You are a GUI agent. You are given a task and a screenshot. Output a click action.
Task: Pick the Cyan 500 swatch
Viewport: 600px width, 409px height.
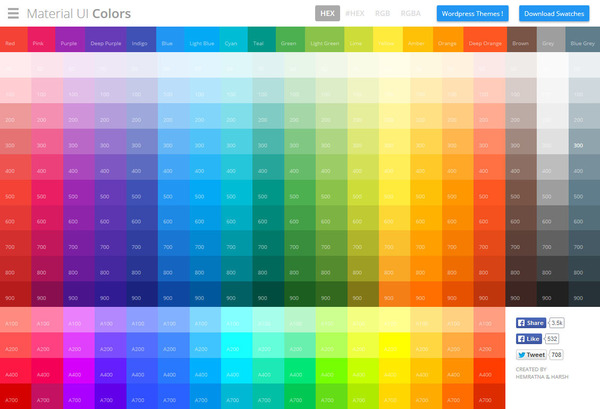click(x=237, y=192)
